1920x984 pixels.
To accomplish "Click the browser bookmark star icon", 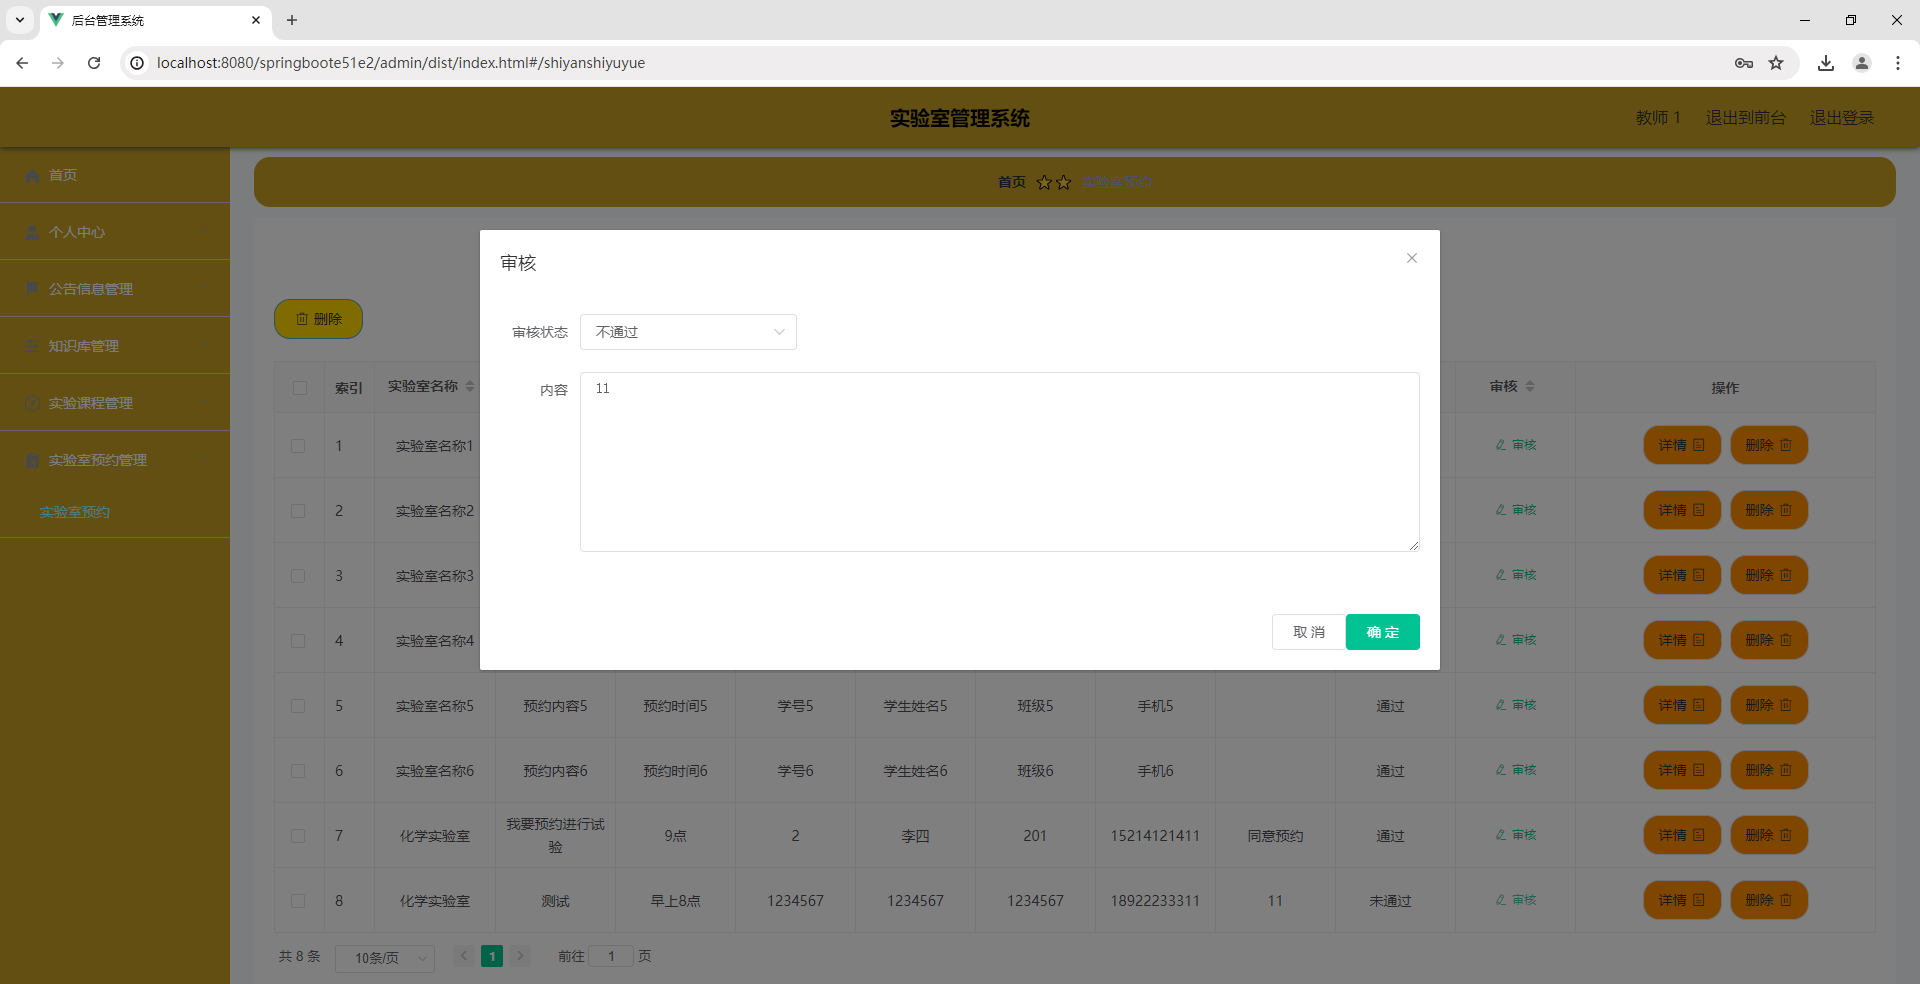I will pos(1777,62).
